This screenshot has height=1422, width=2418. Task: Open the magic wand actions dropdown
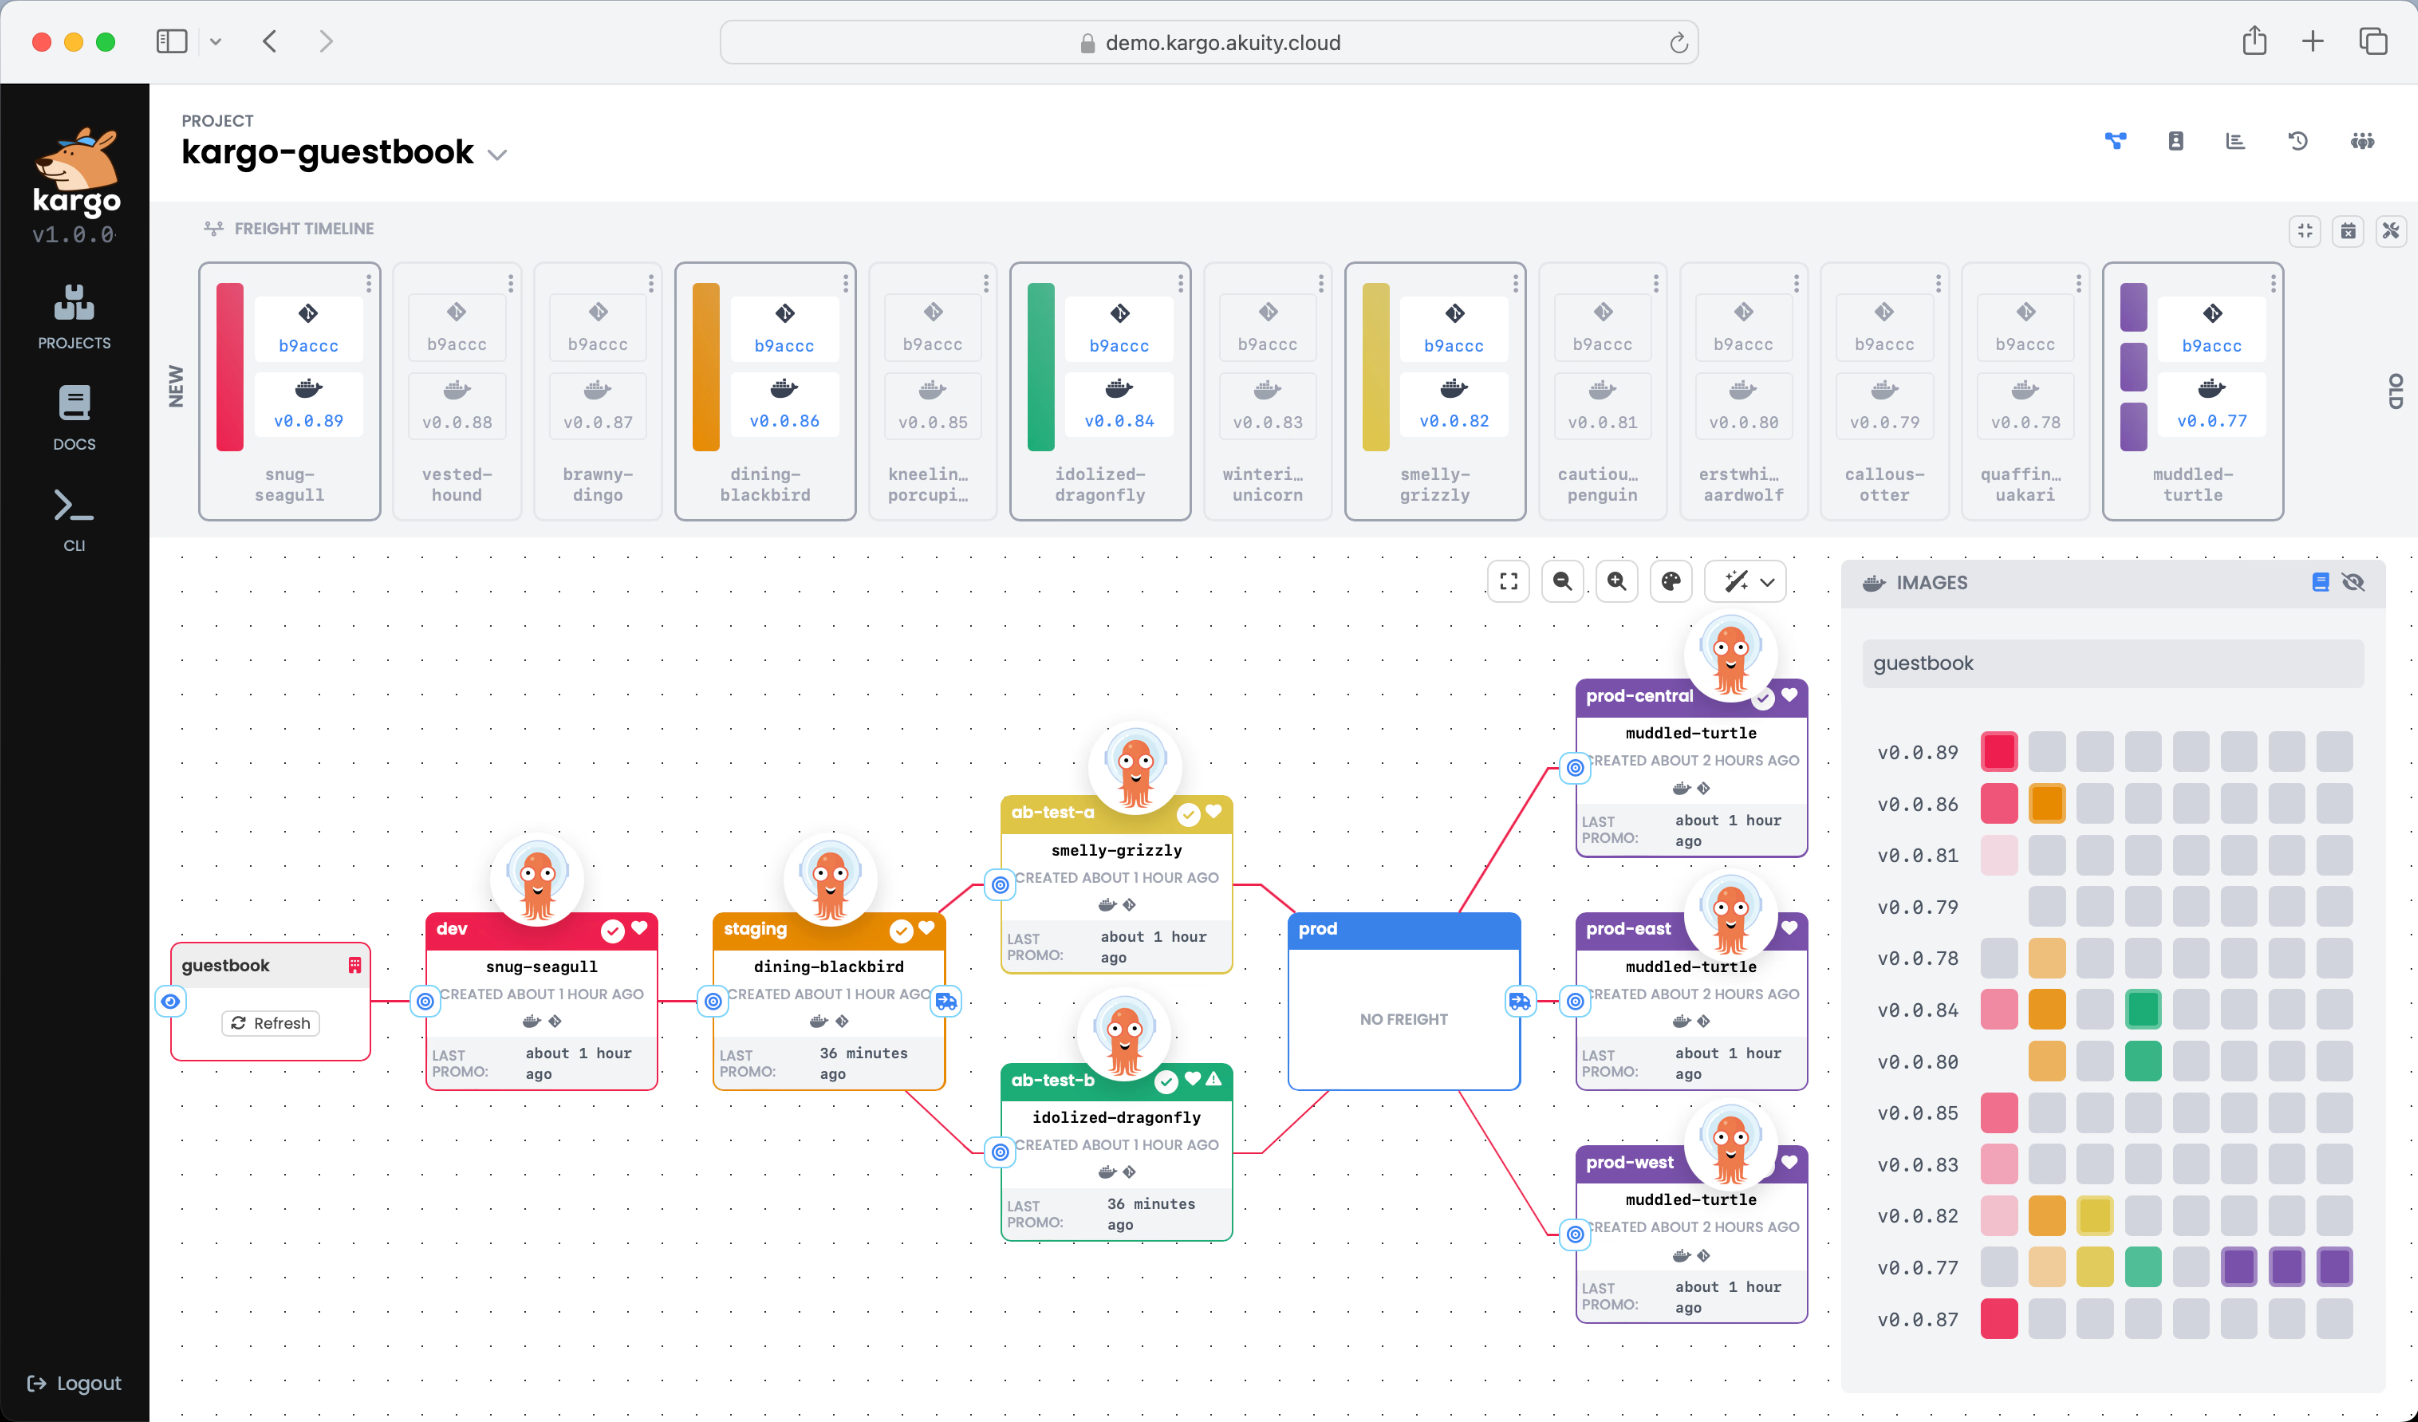(x=1745, y=581)
